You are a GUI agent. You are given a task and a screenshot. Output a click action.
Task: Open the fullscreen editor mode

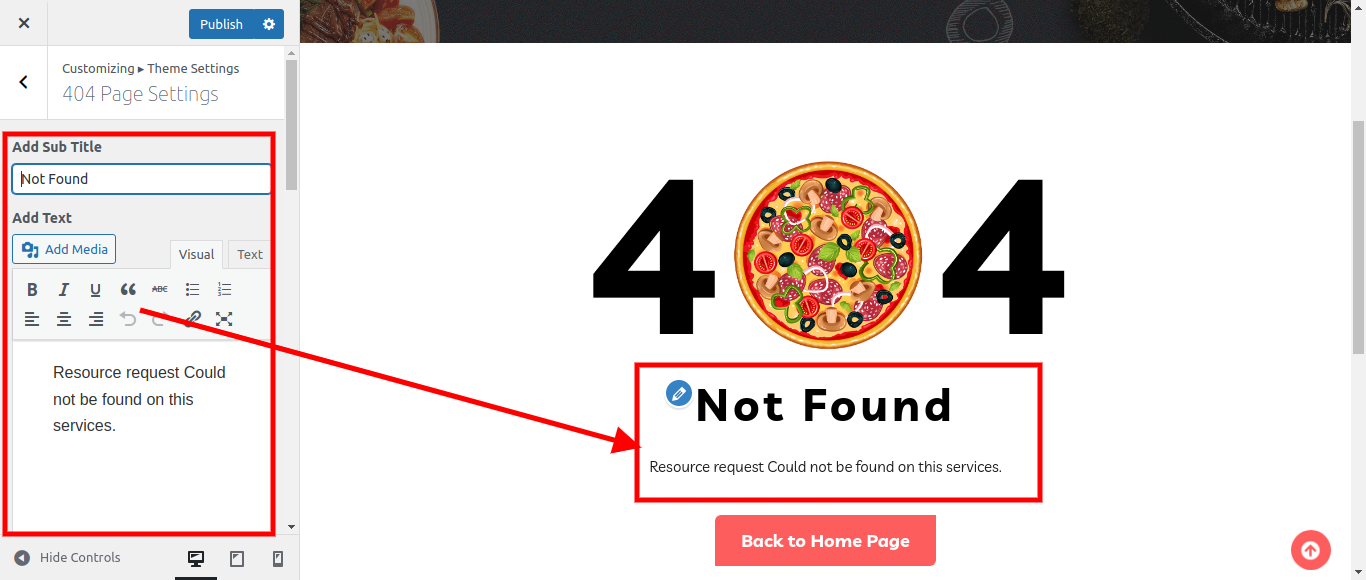pos(225,319)
